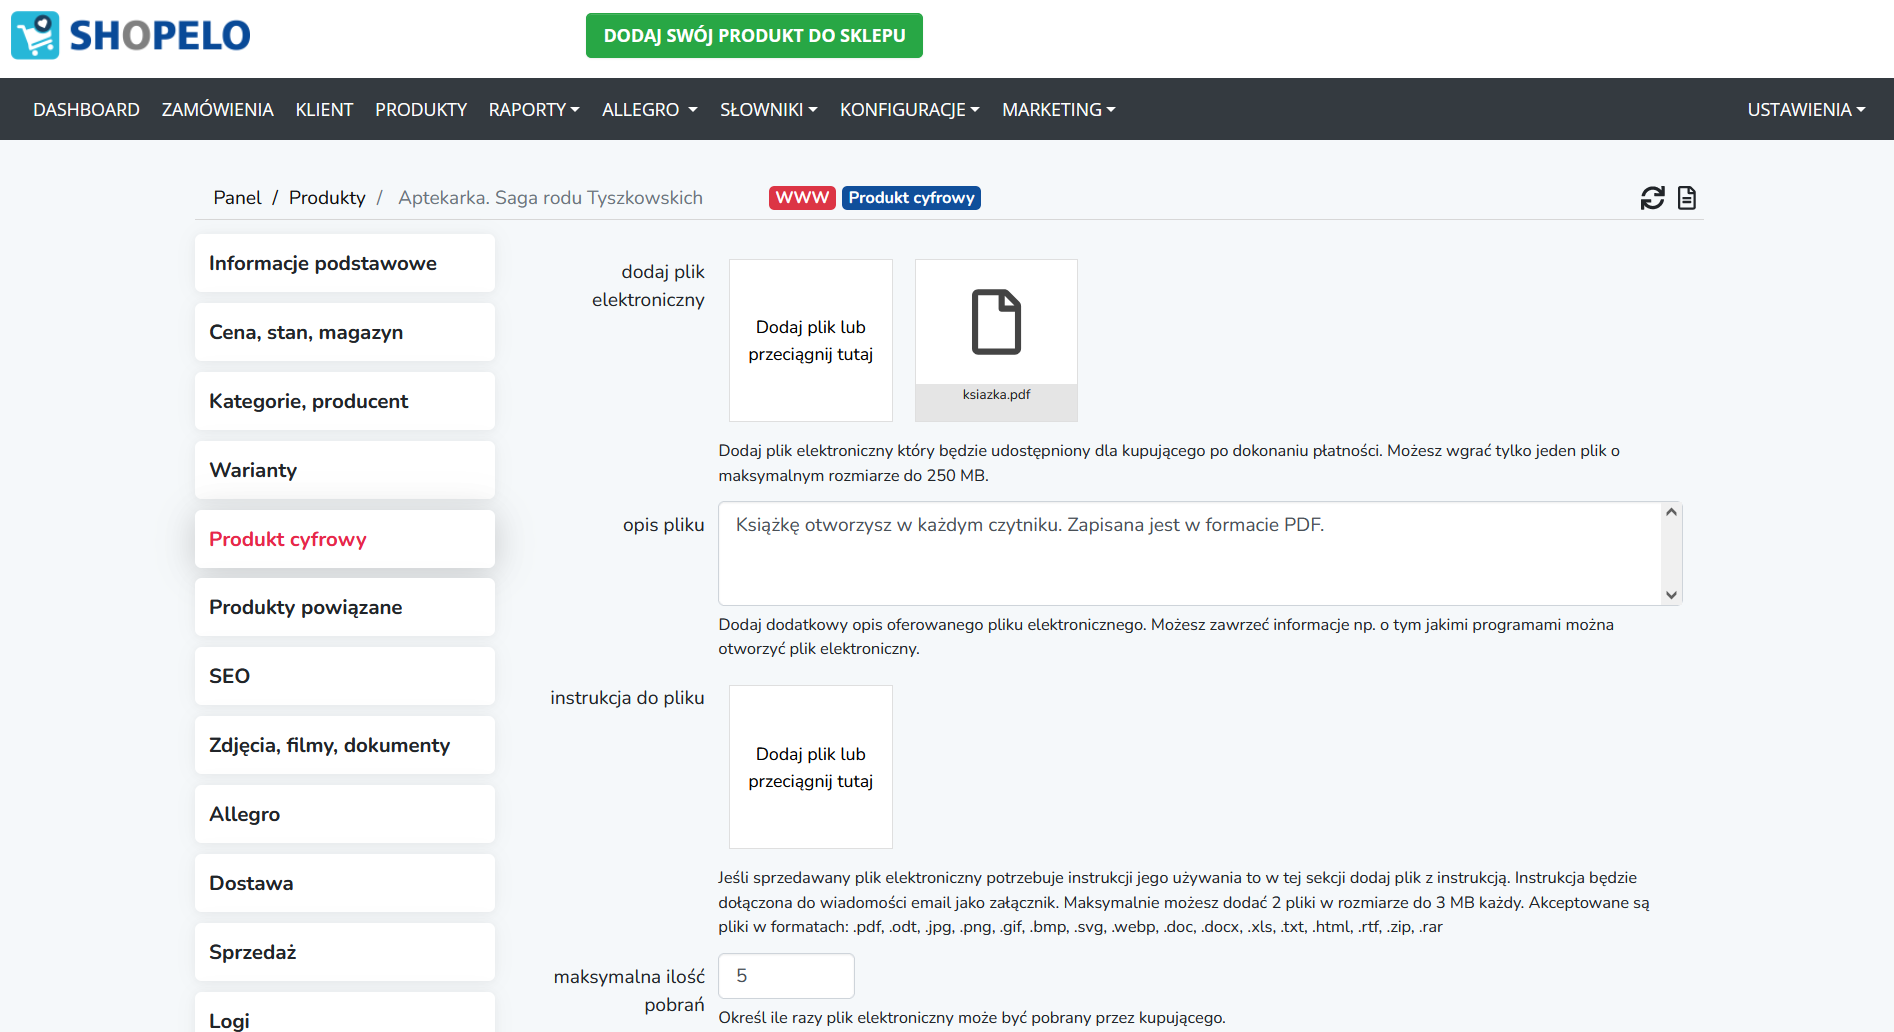The width and height of the screenshot is (1894, 1032).
Task: Go to Zamówienia in top navigation
Action: pos(217,110)
